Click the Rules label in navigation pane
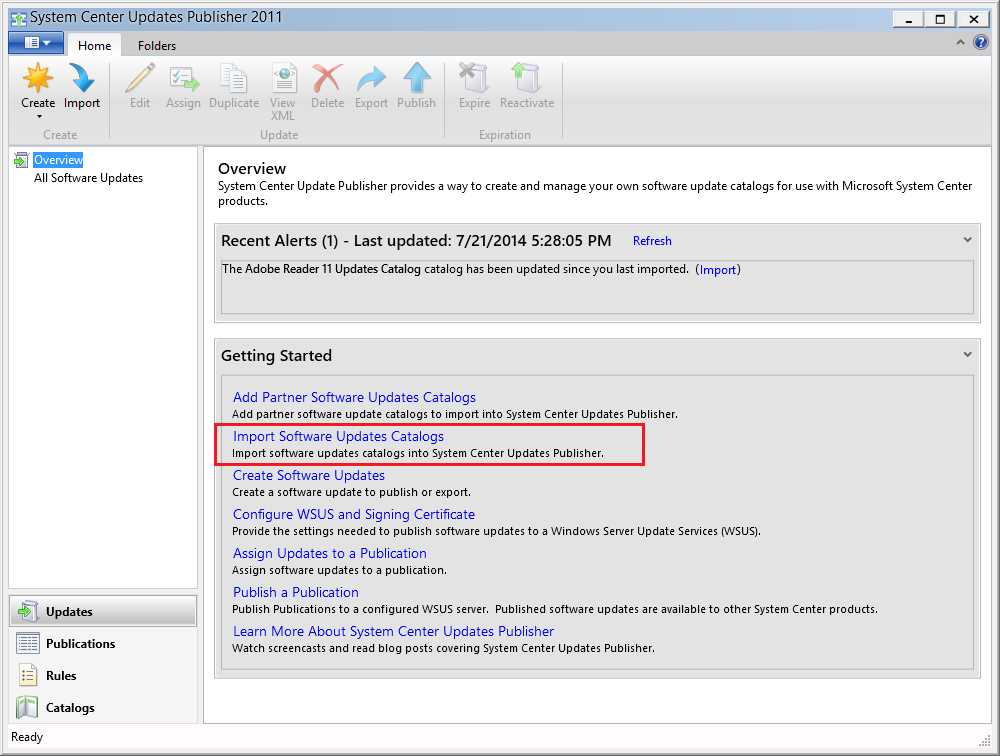 [61, 676]
